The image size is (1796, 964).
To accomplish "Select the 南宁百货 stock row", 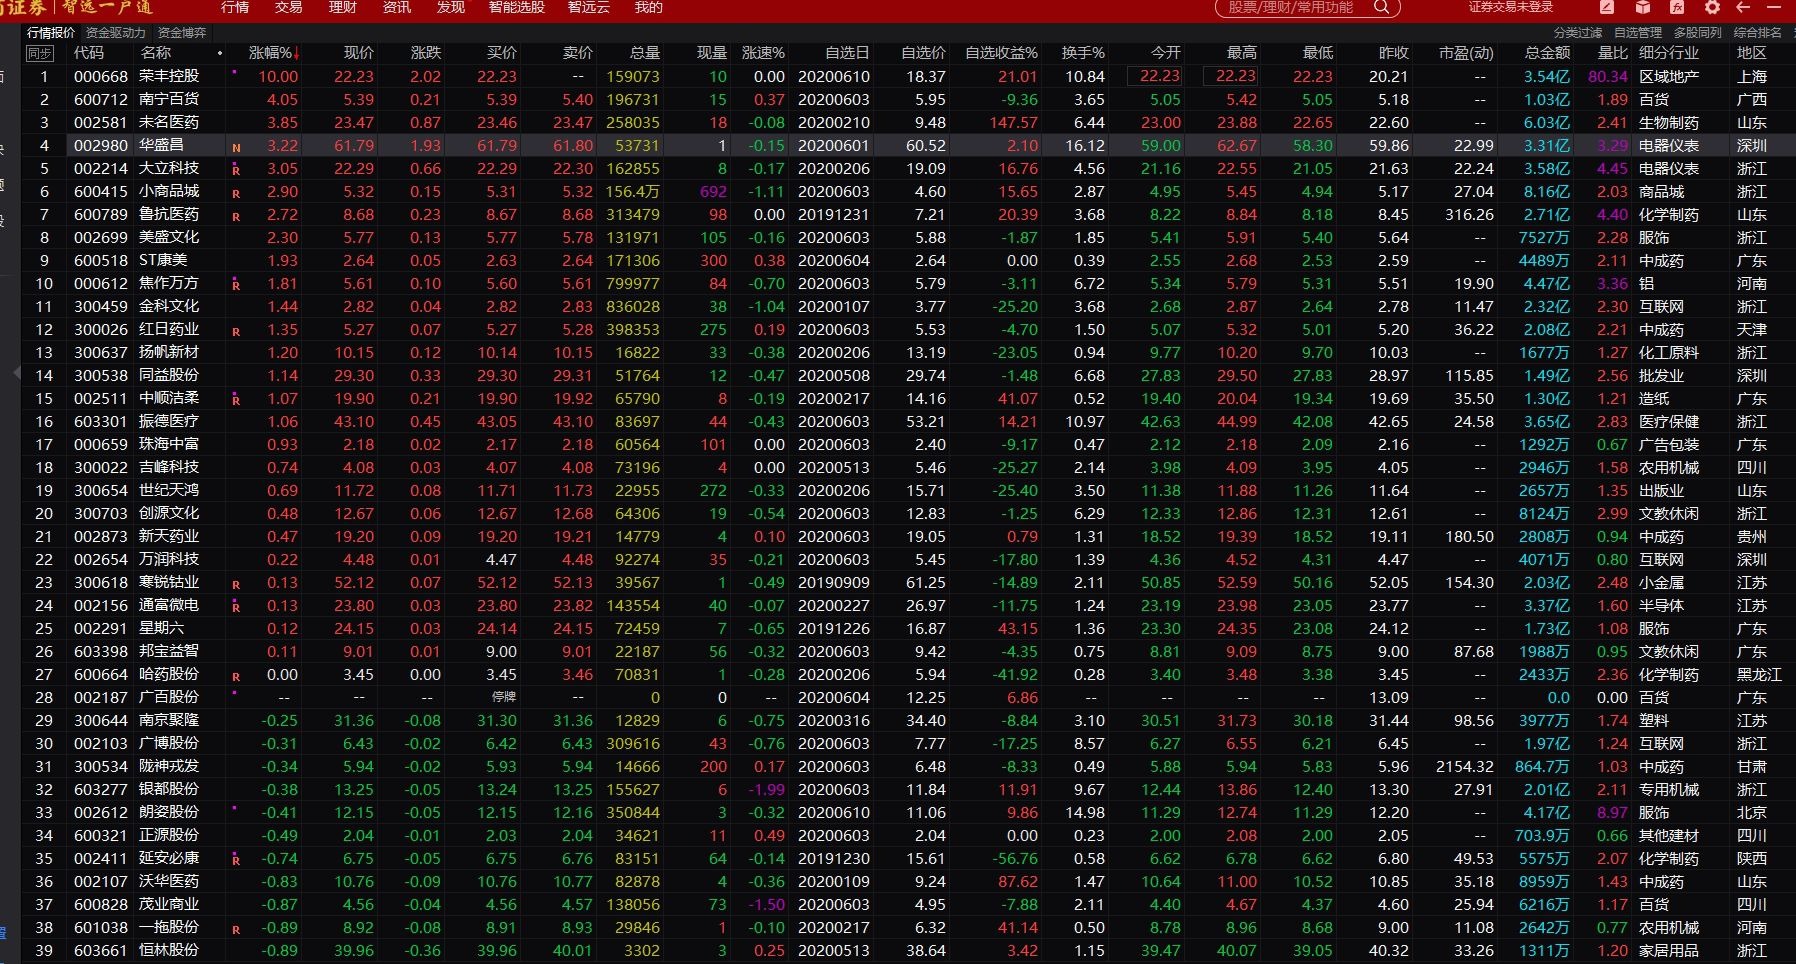I will point(909,99).
